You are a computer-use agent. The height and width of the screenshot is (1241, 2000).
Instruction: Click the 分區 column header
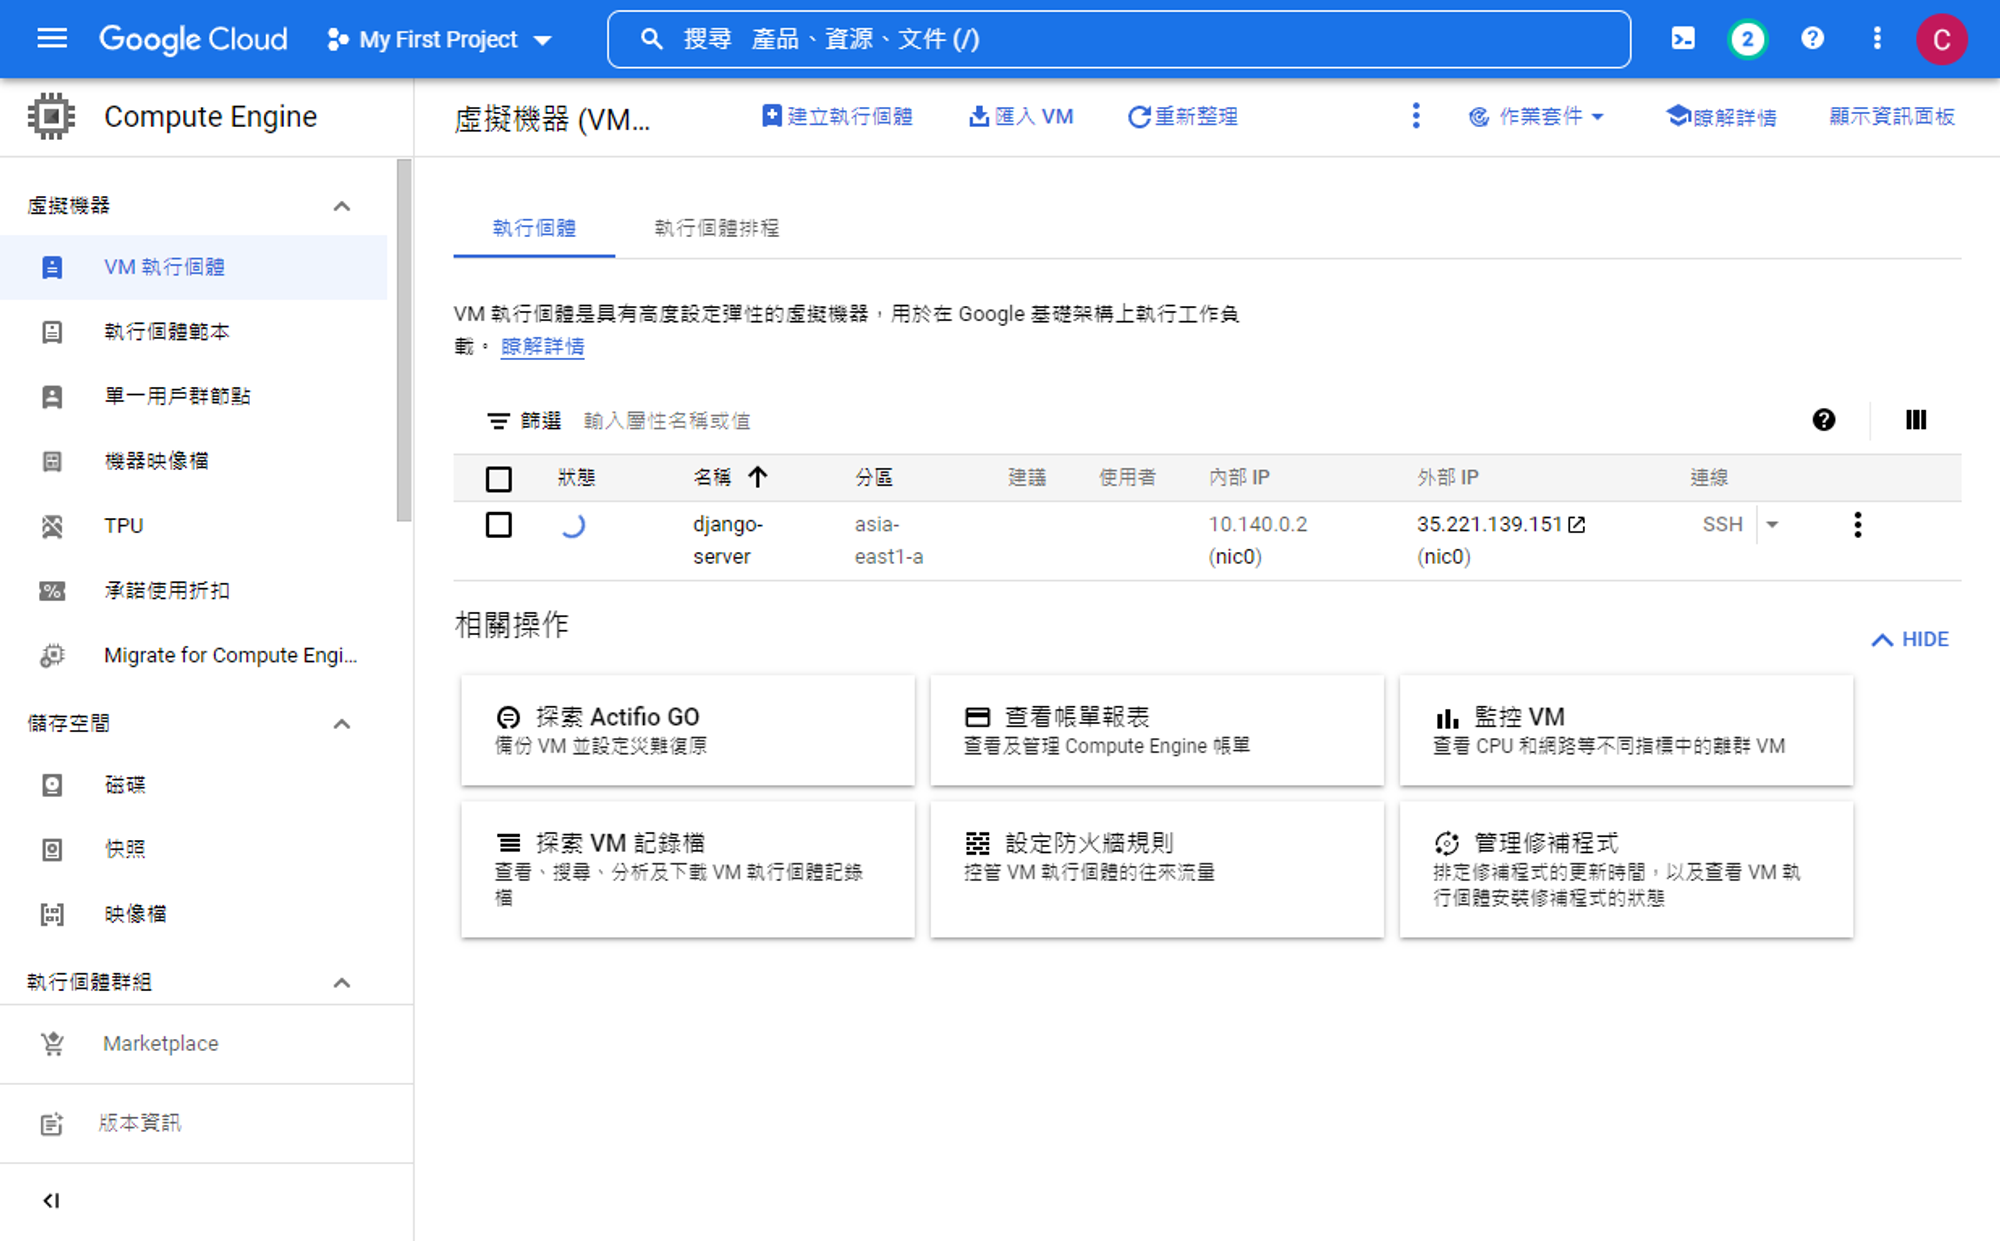874,478
